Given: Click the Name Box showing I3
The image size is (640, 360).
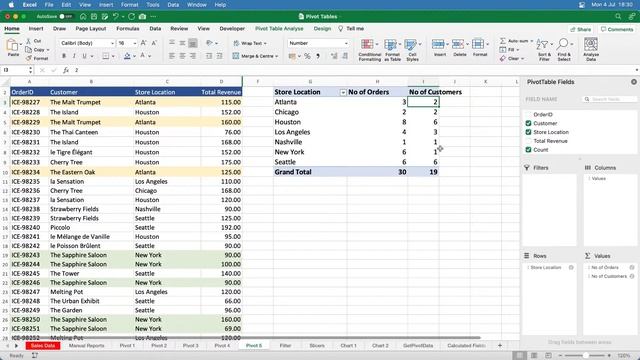Looking at the screenshot, I should [16, 70].
